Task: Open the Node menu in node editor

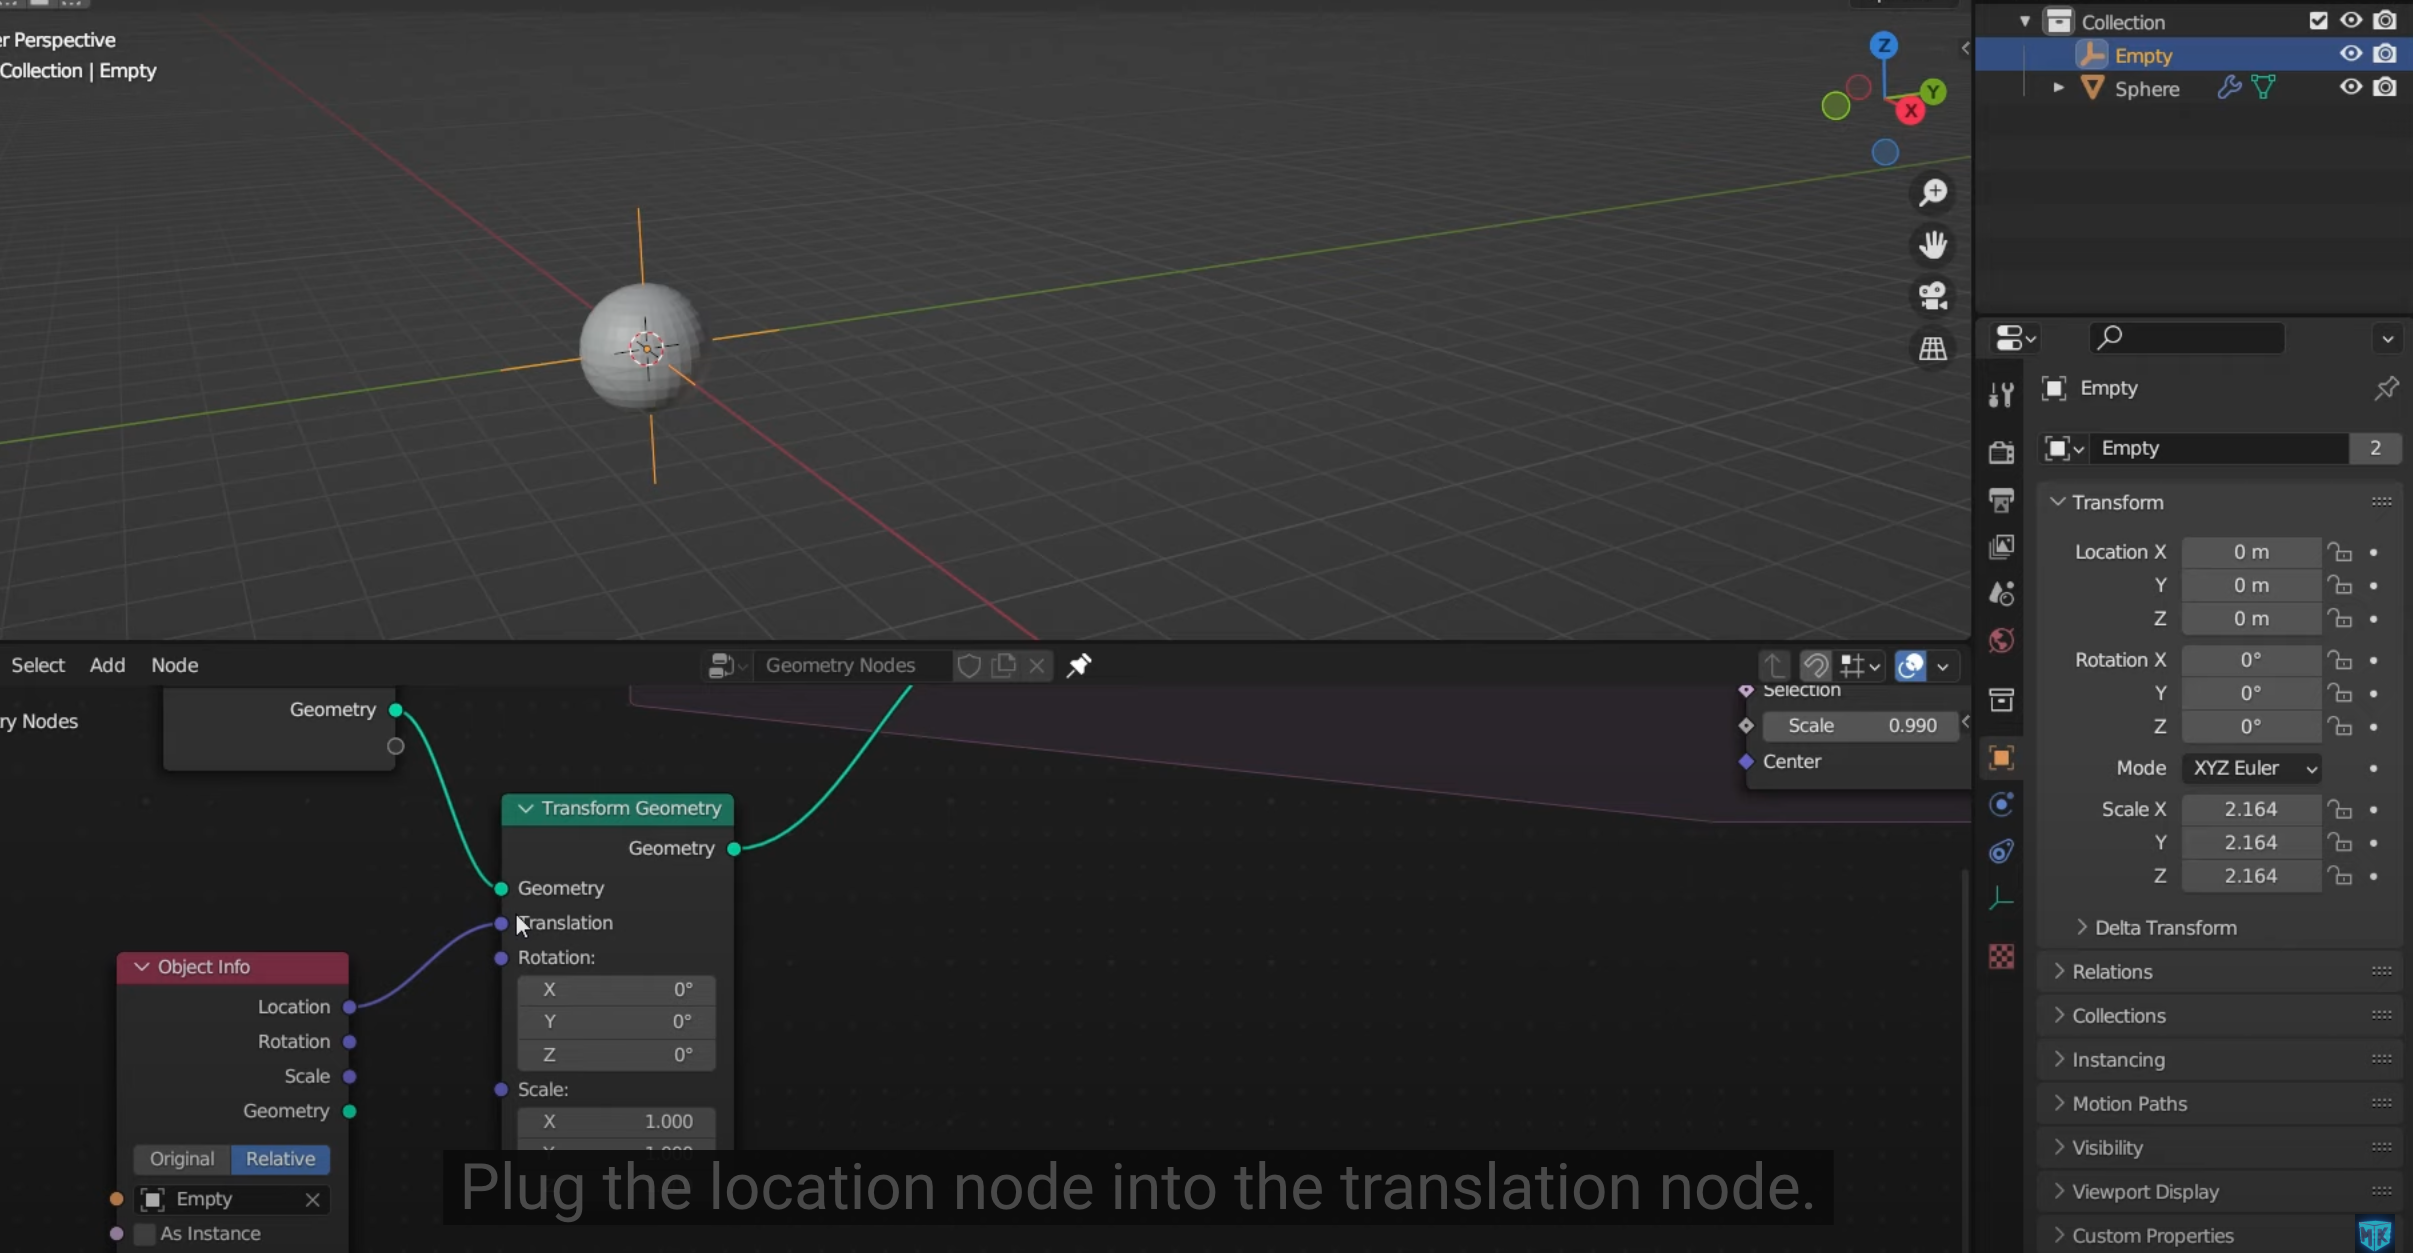Action: tap(174, 666)
